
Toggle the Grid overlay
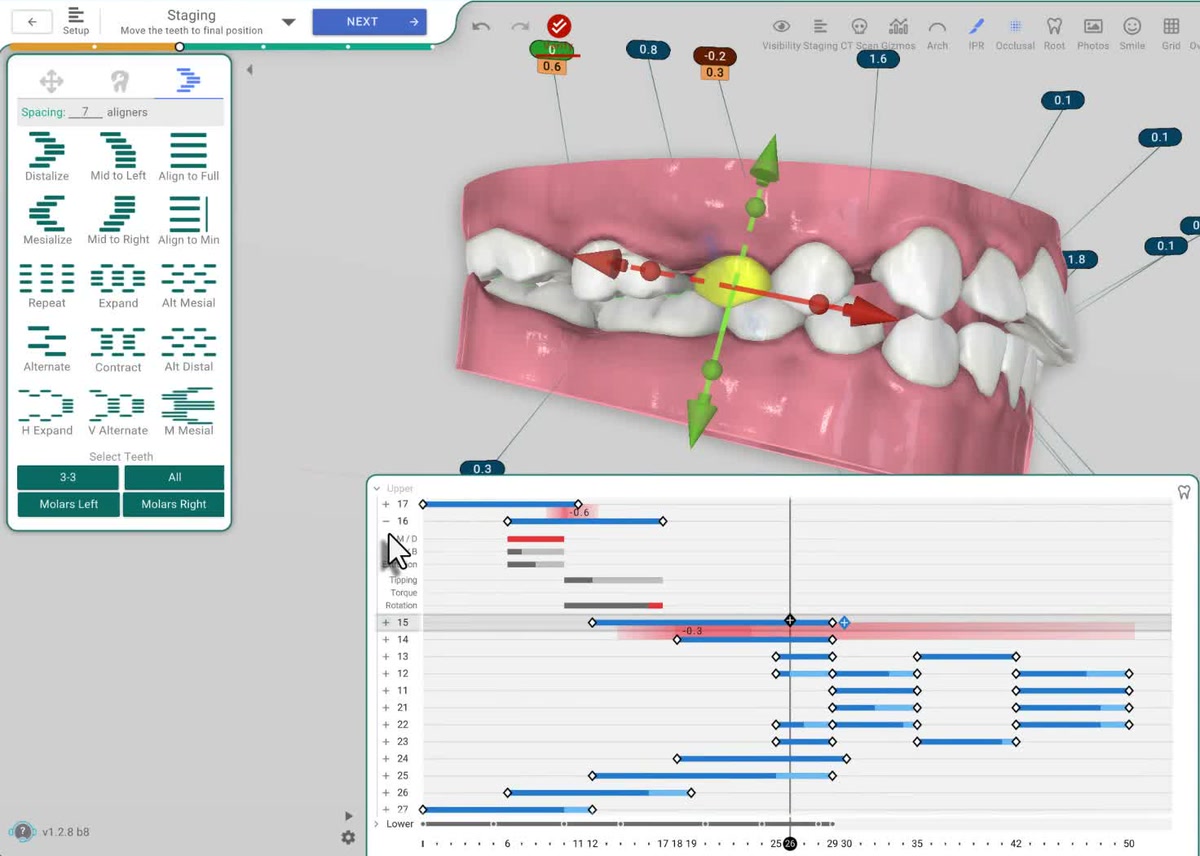tap(1171, 33)
